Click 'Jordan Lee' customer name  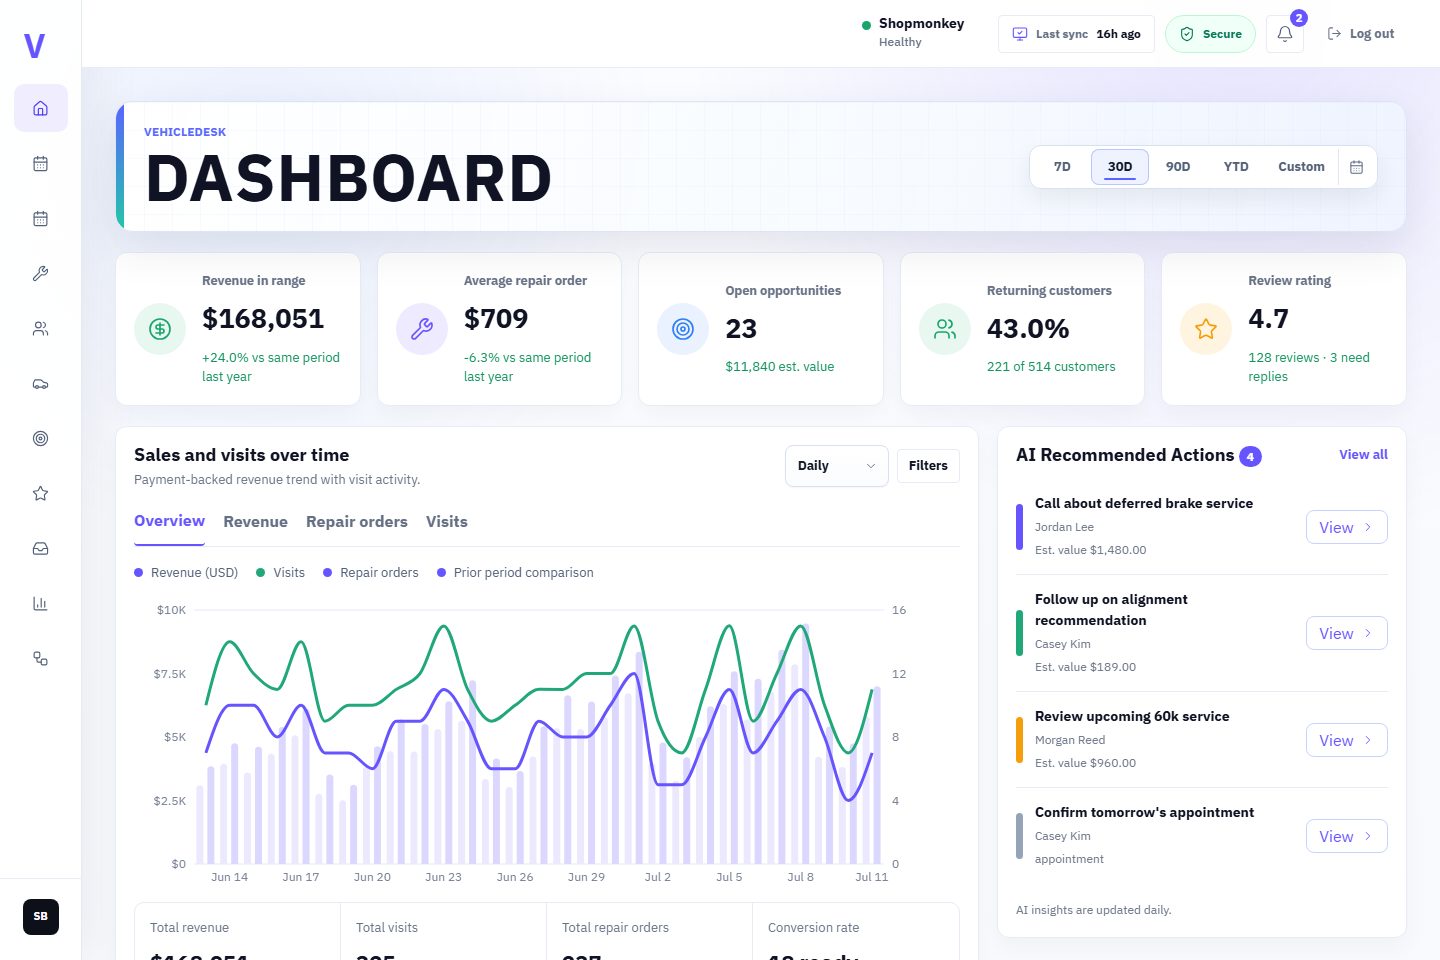coord(1064,527)
